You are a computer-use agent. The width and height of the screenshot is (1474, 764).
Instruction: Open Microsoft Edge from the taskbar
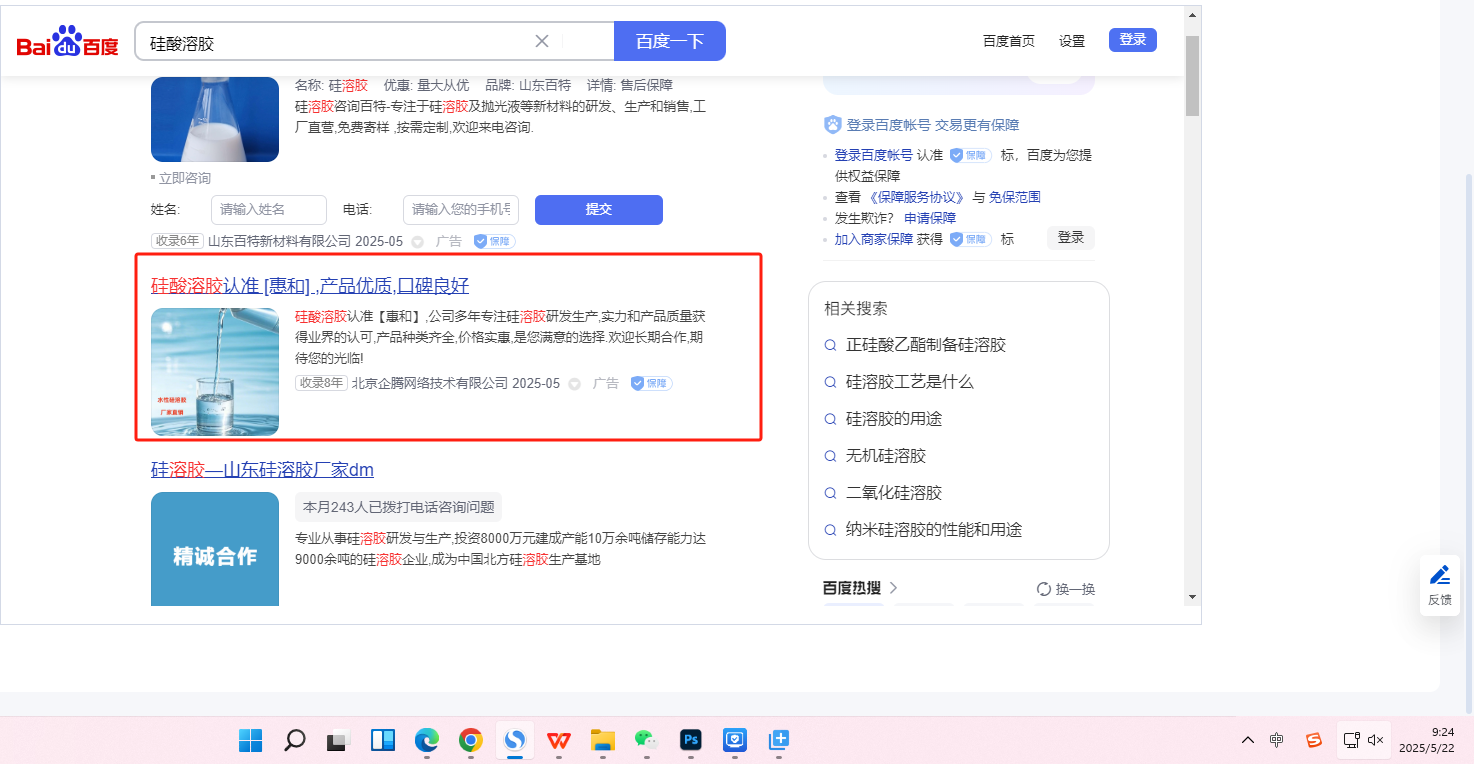tap(427, 740)
